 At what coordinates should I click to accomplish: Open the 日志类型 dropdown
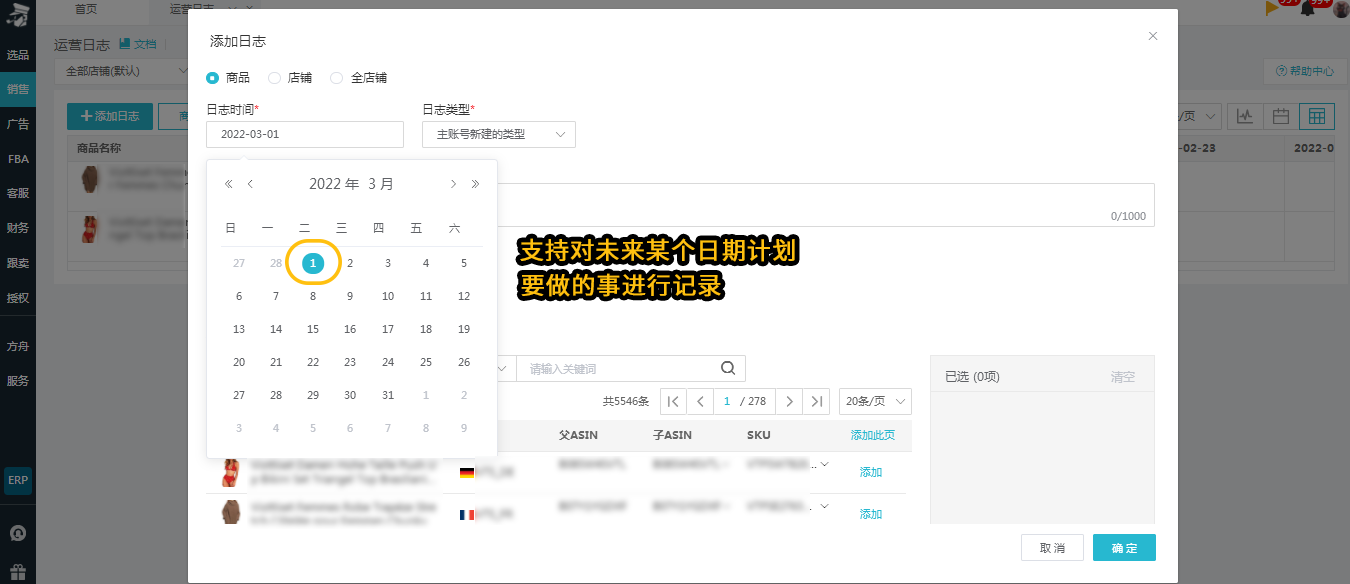click(x=499, y=134)
